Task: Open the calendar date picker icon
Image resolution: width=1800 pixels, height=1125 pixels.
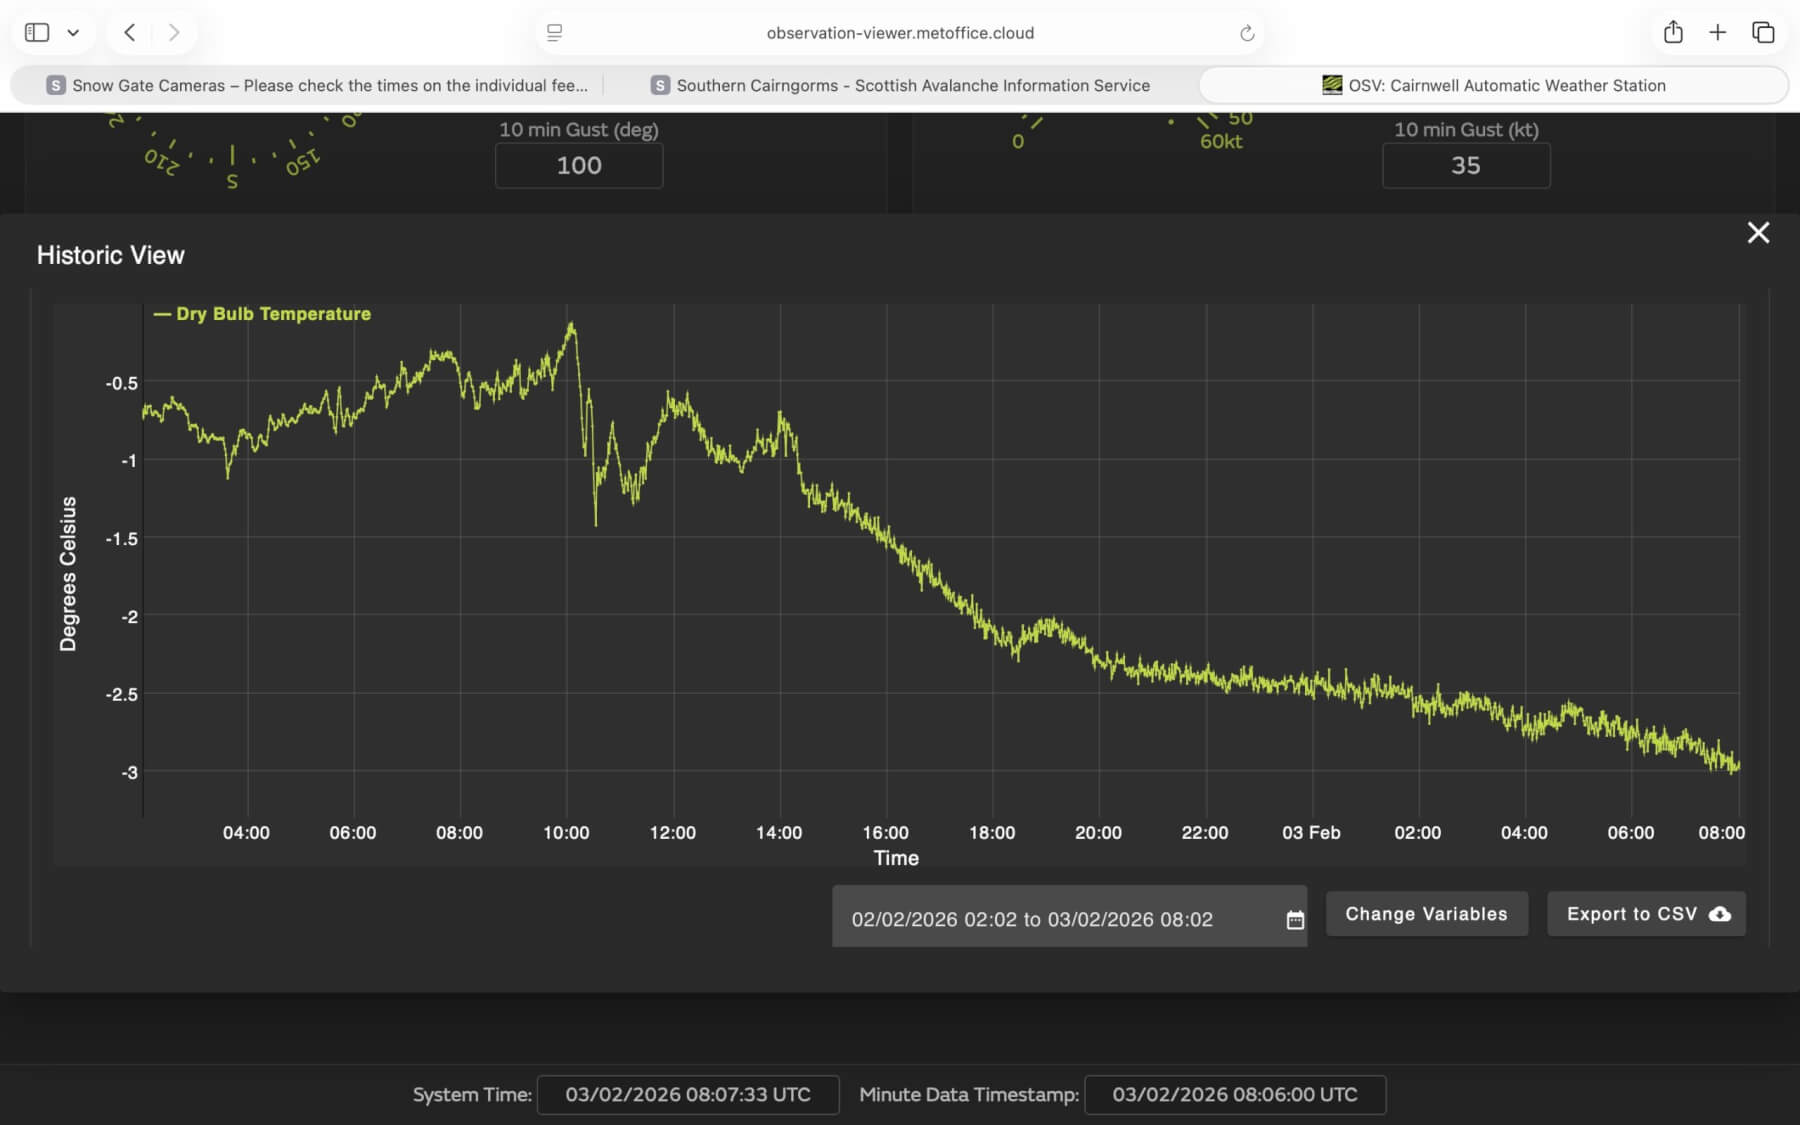Action: click(x=1295, y=919)
